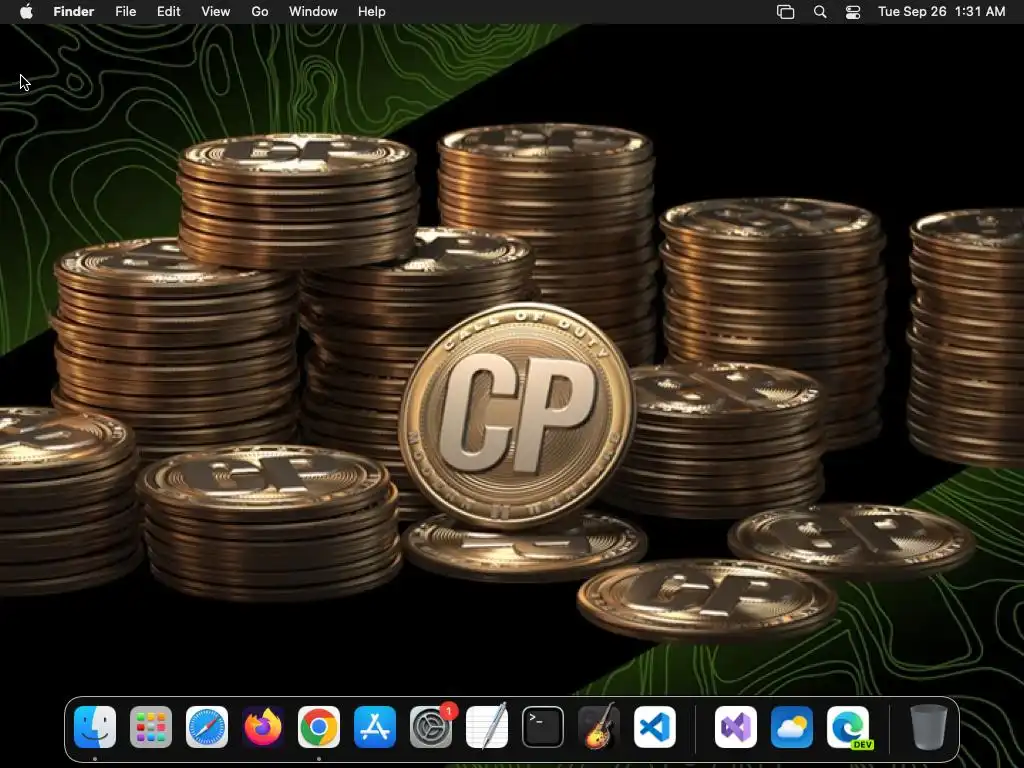Open the Edit menu
Screen dimensions: 1024x768
coord(168,12)
